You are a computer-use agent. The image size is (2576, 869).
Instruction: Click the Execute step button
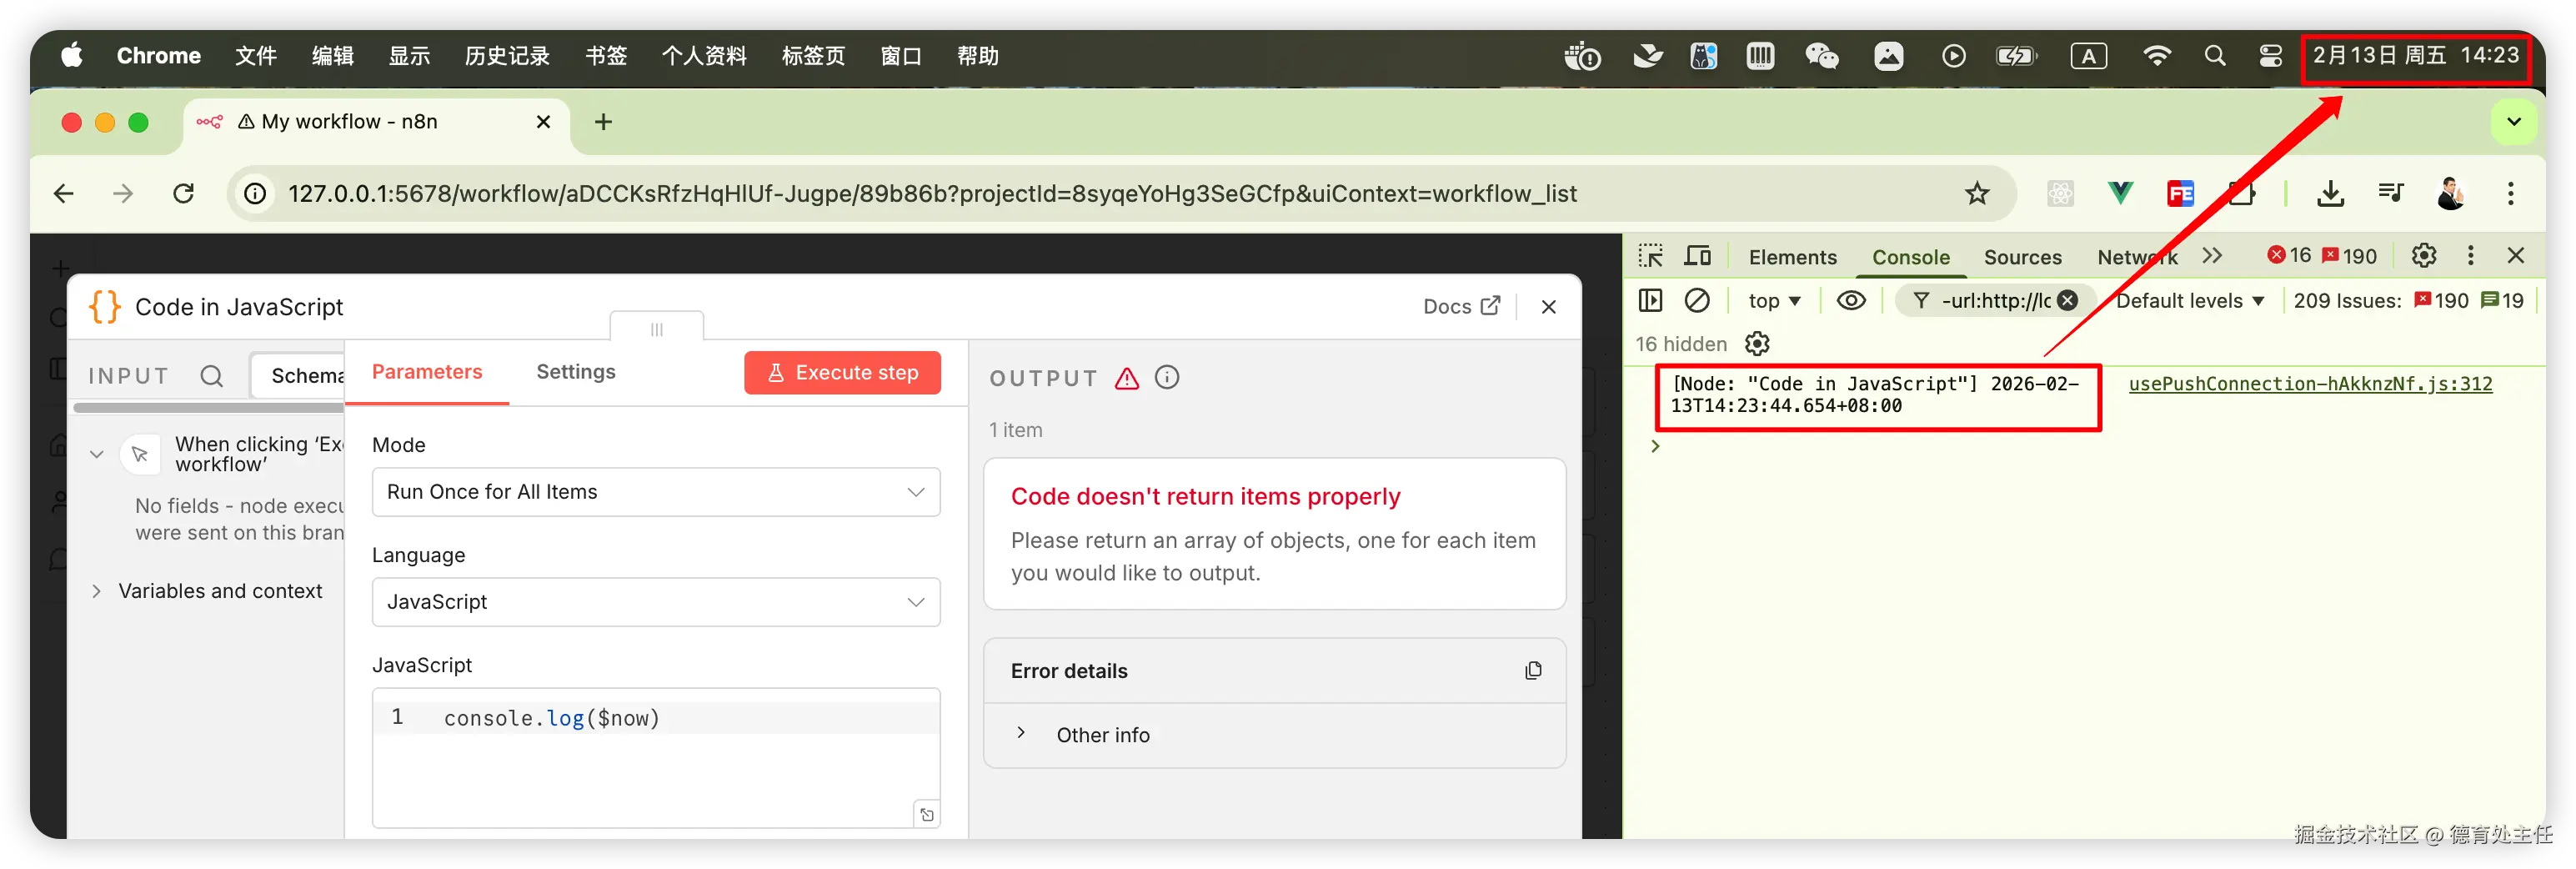pos(842,373)
